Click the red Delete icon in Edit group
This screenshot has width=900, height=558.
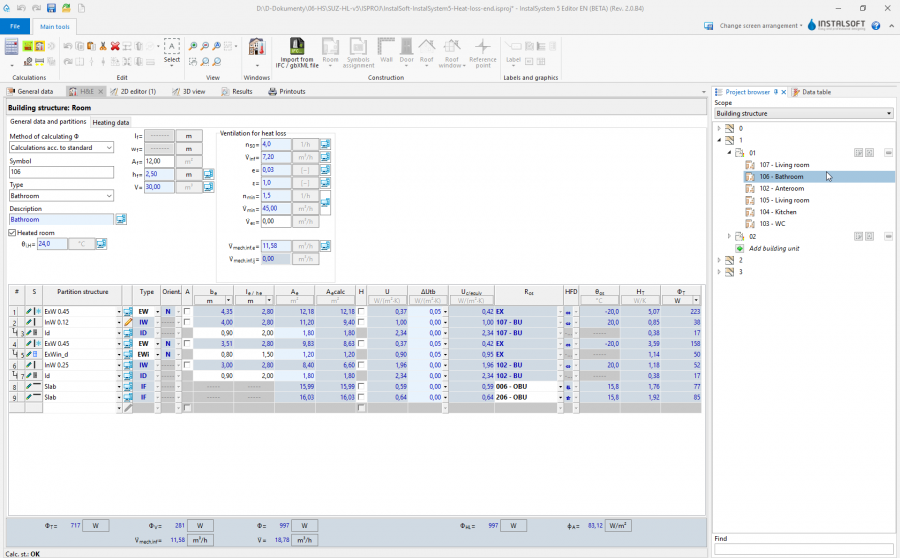[x=115, y=46]
